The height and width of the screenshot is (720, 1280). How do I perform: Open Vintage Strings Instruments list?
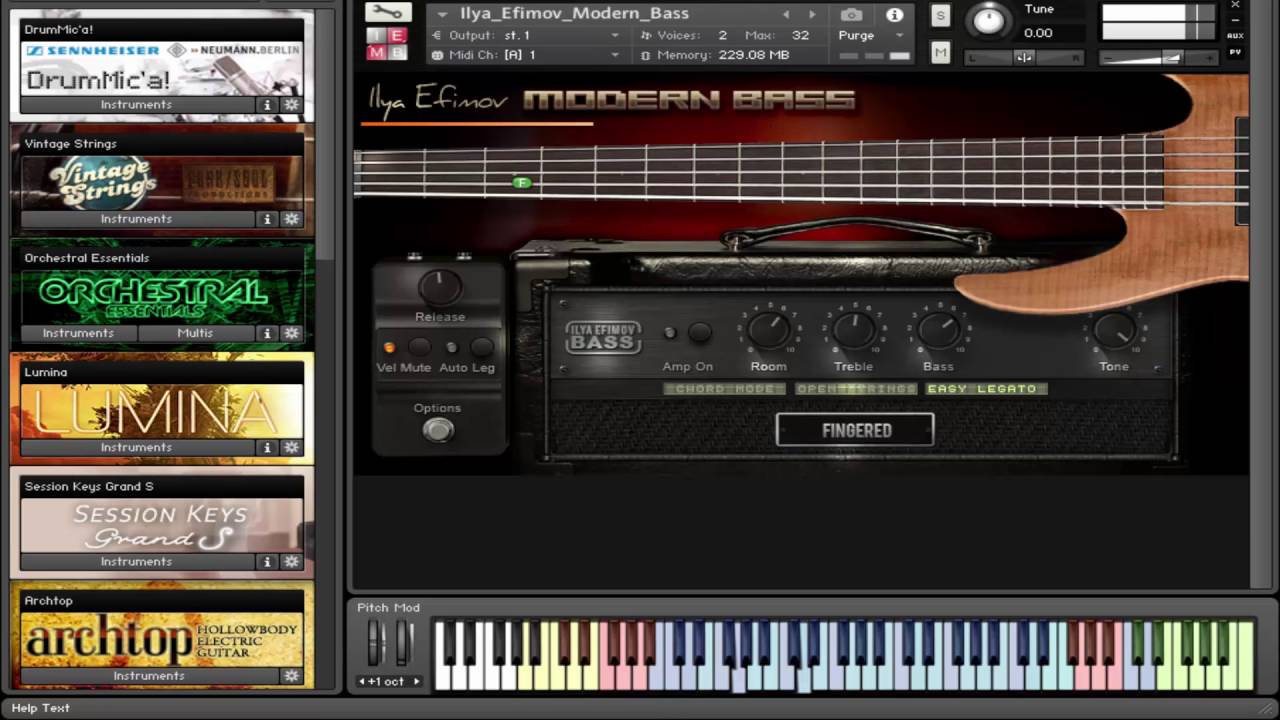pyautogui.click(x=137, y=218)
